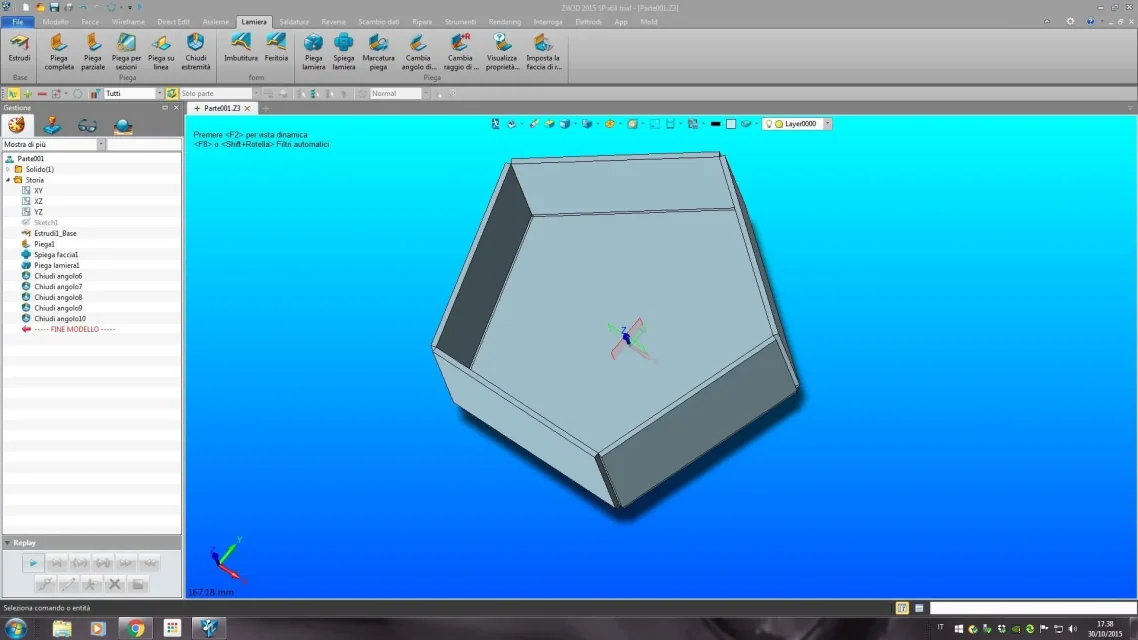Expand the Solido(1) tree node
Viewport: 1138px width, 640px height.
tap(9, 169)
